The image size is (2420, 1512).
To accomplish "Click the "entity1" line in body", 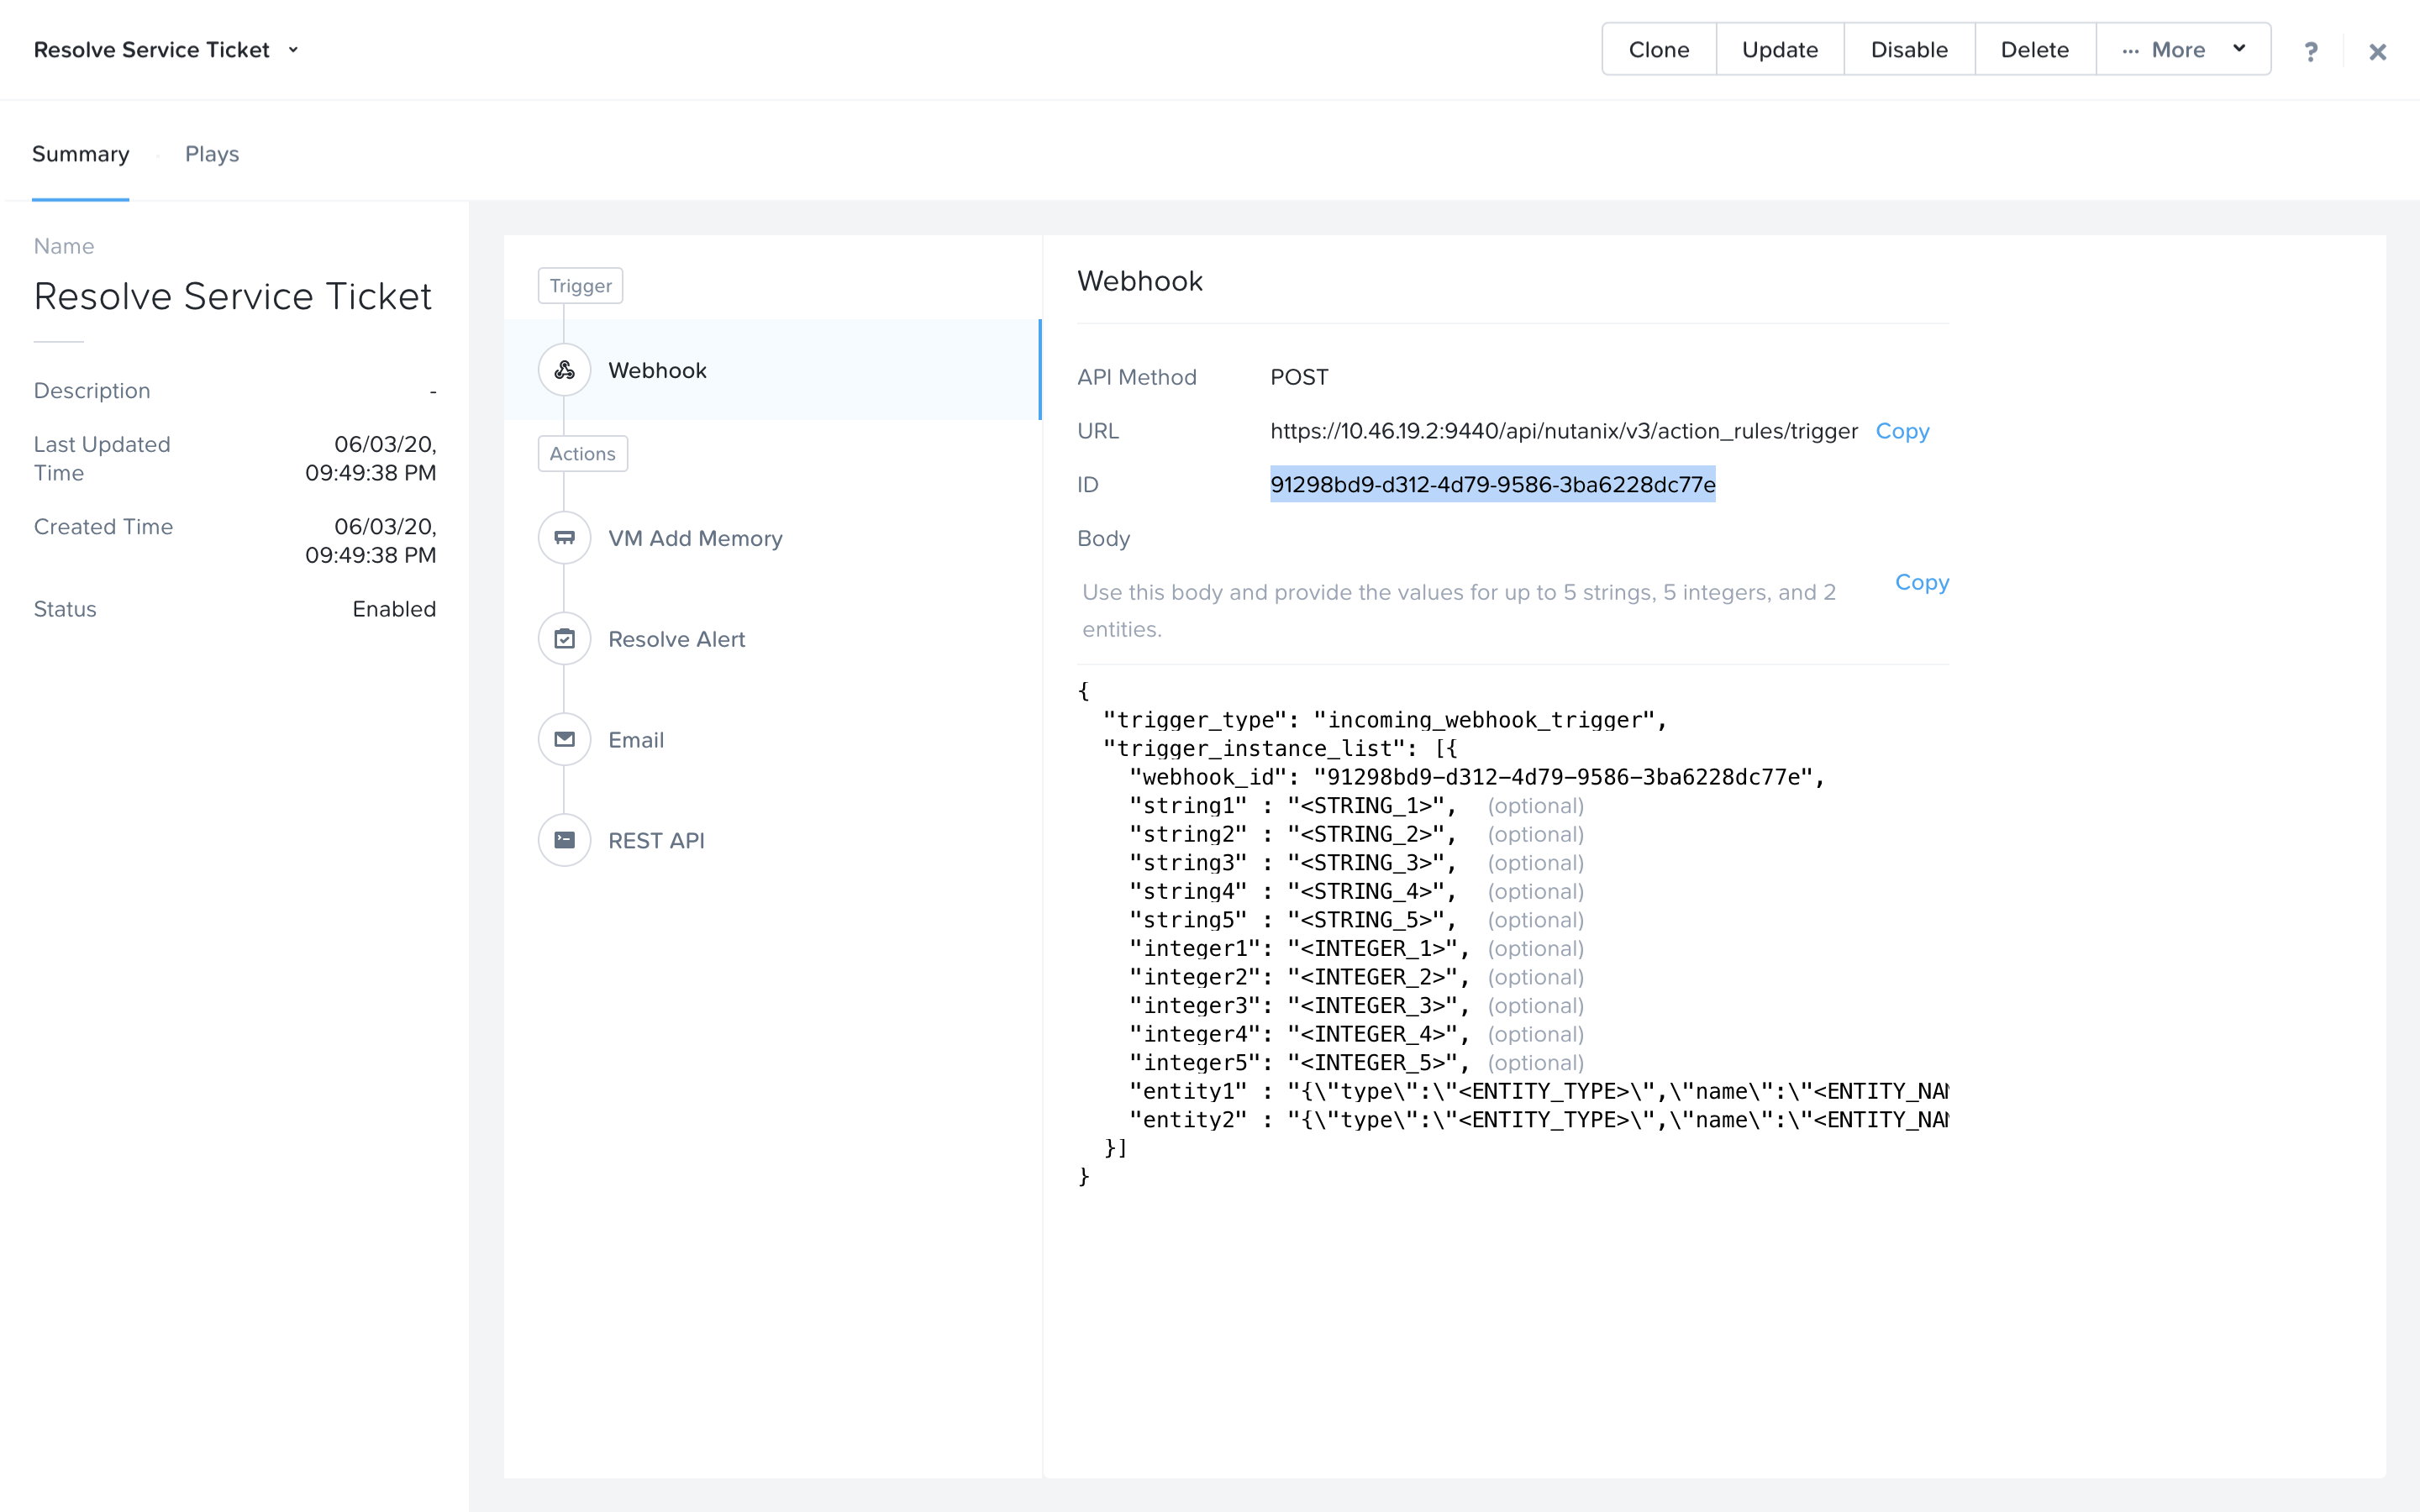I will point(1539,1091).
